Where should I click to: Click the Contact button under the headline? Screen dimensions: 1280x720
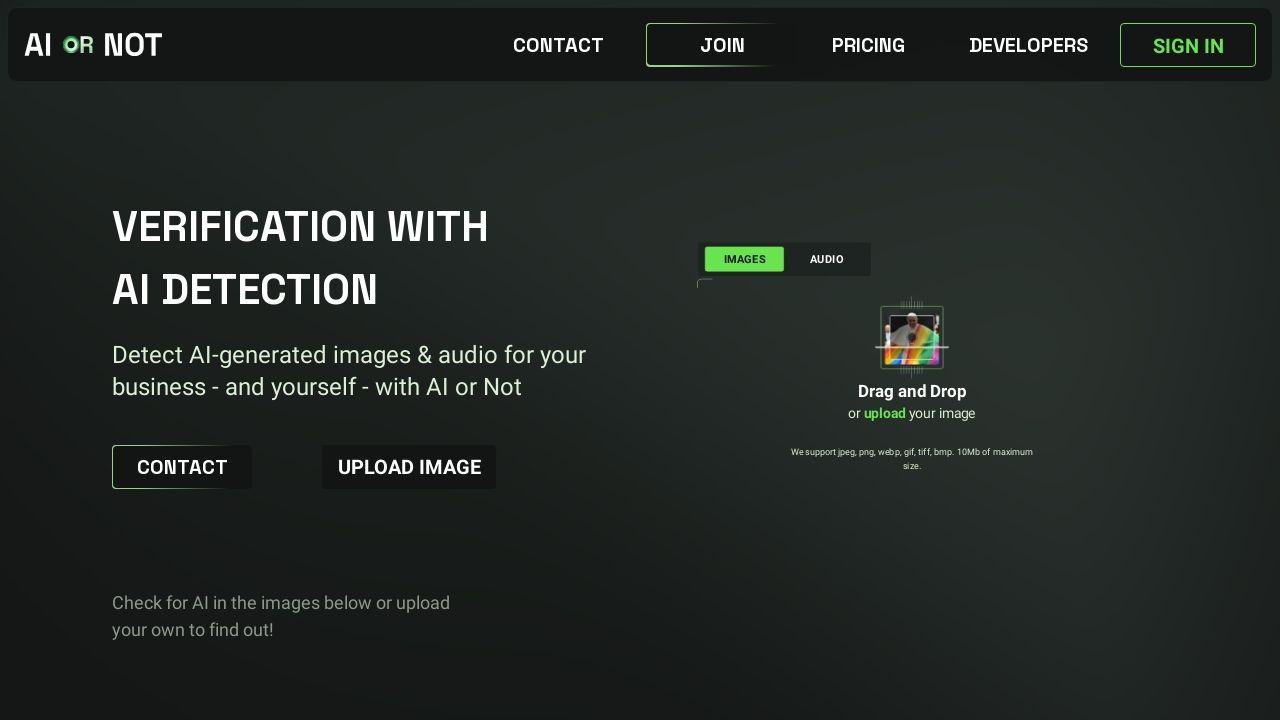(182, 467)
